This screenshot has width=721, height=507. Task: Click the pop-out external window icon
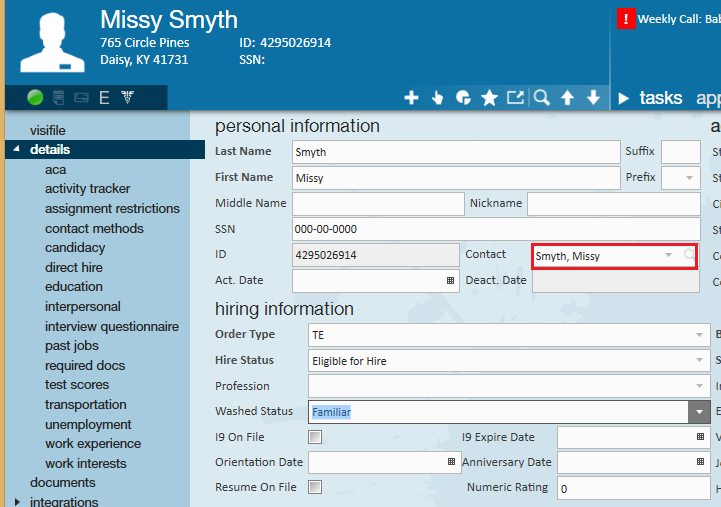pos(515,98)
